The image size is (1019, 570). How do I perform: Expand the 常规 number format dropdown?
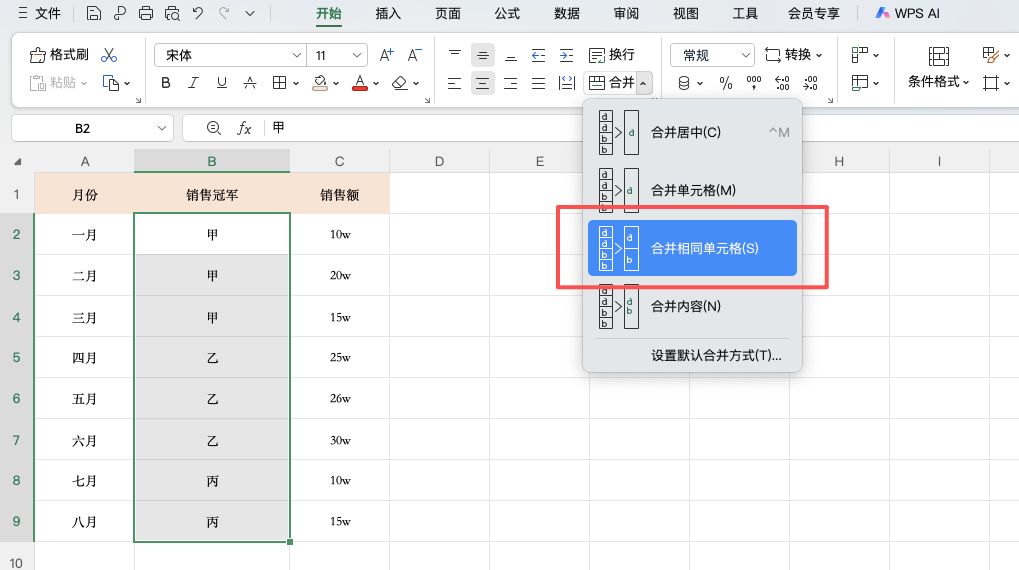point(712,55)
